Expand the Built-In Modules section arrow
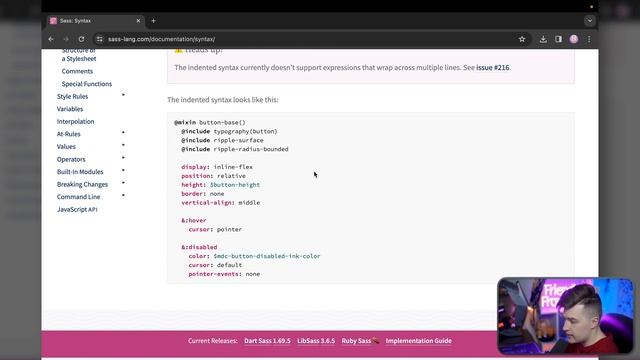Screen dimensions: 640x360 (x=123, y=171)
